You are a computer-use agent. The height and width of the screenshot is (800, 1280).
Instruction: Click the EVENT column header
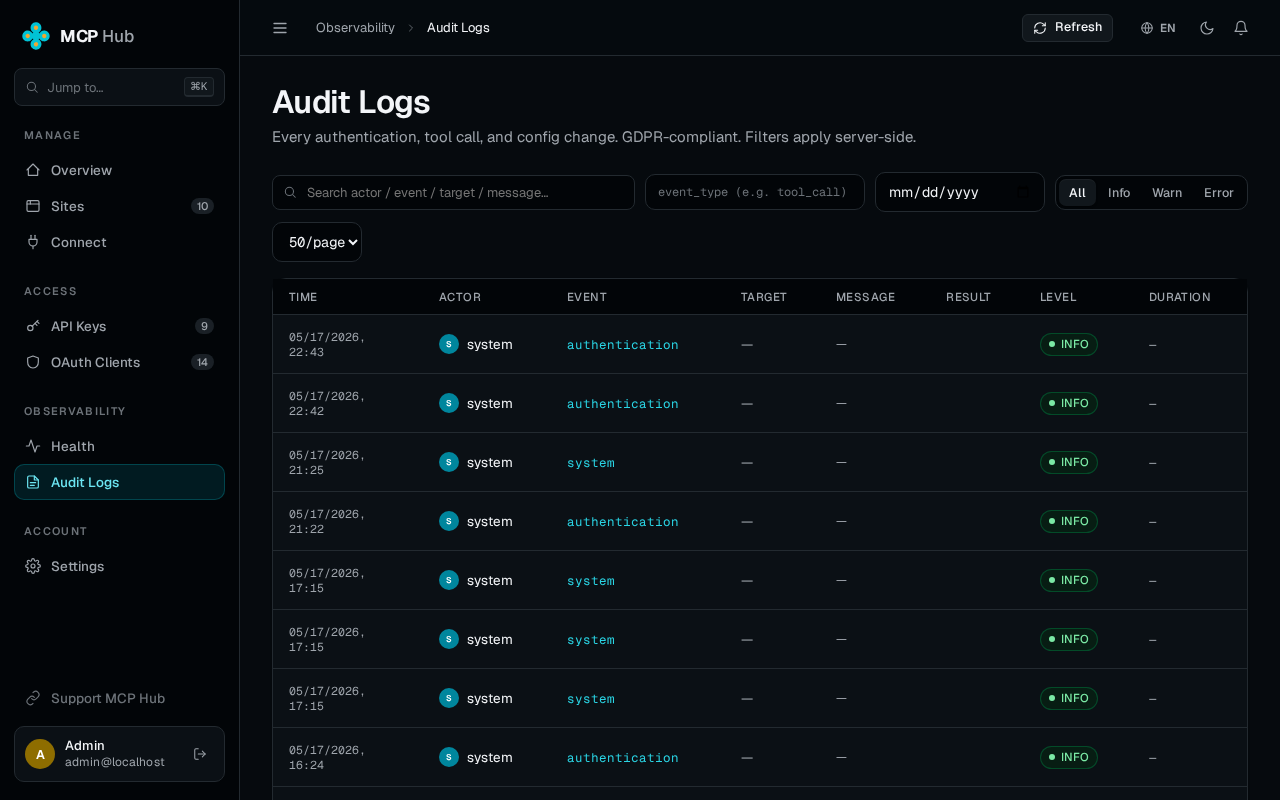(587, 297)
